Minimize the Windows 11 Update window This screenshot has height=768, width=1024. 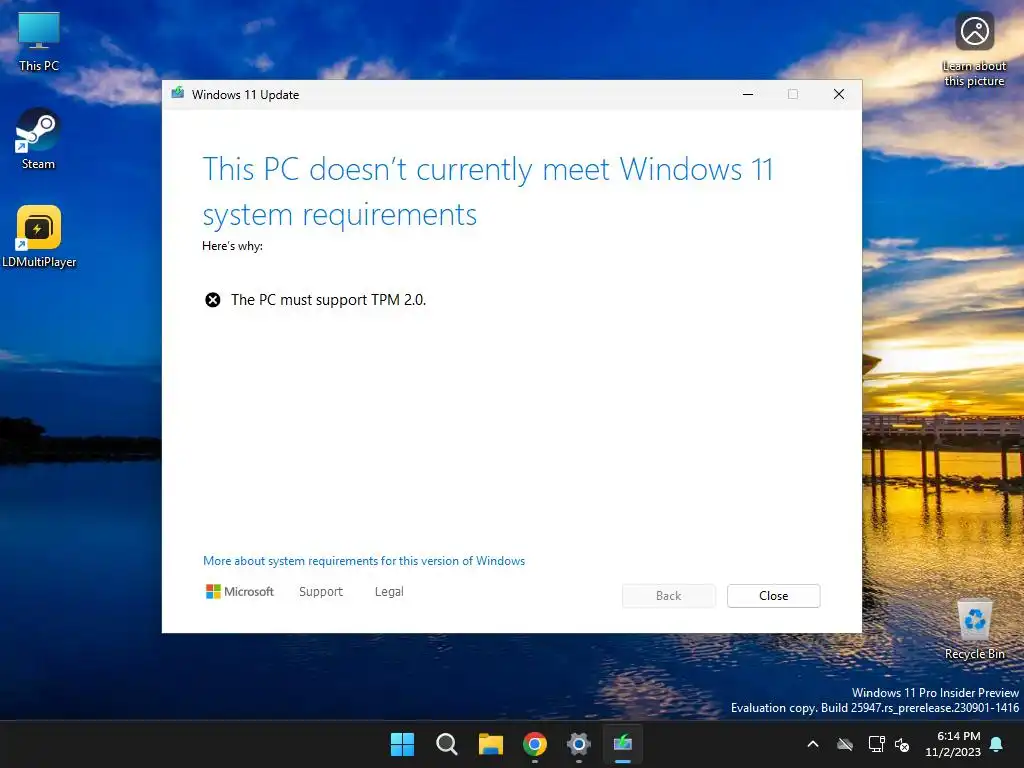coord(748,95)
